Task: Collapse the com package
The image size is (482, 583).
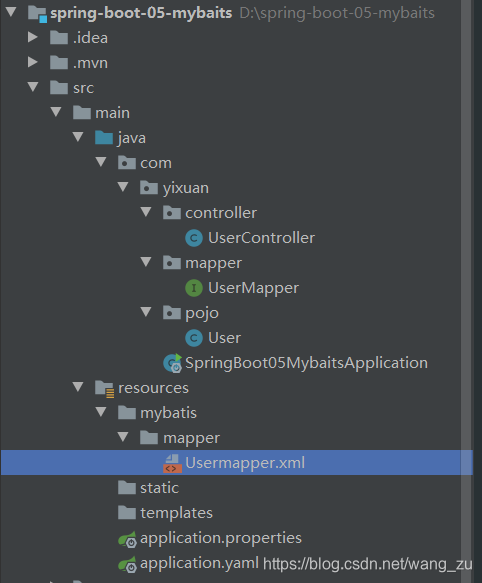Action: pos(101,162)
